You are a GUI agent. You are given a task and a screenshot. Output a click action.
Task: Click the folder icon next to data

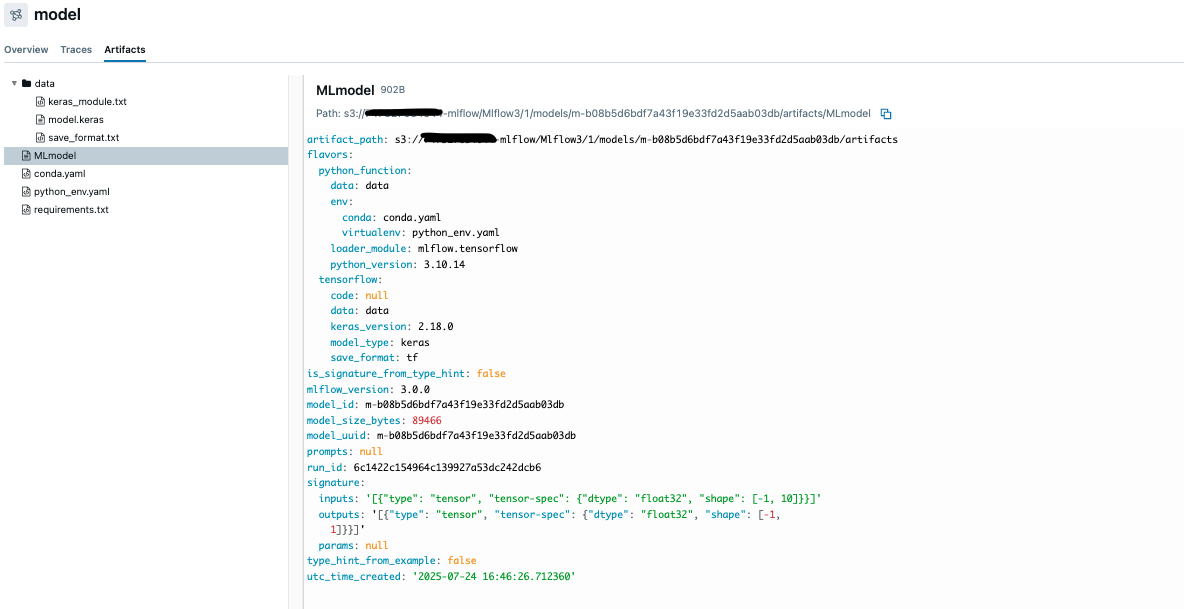point(28,83)
